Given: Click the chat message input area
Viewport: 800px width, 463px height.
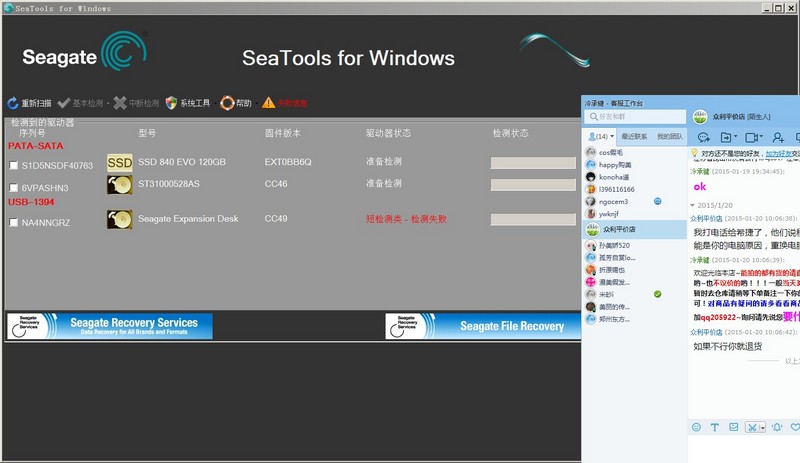Looking at the screenshot, I should point(744,448).
